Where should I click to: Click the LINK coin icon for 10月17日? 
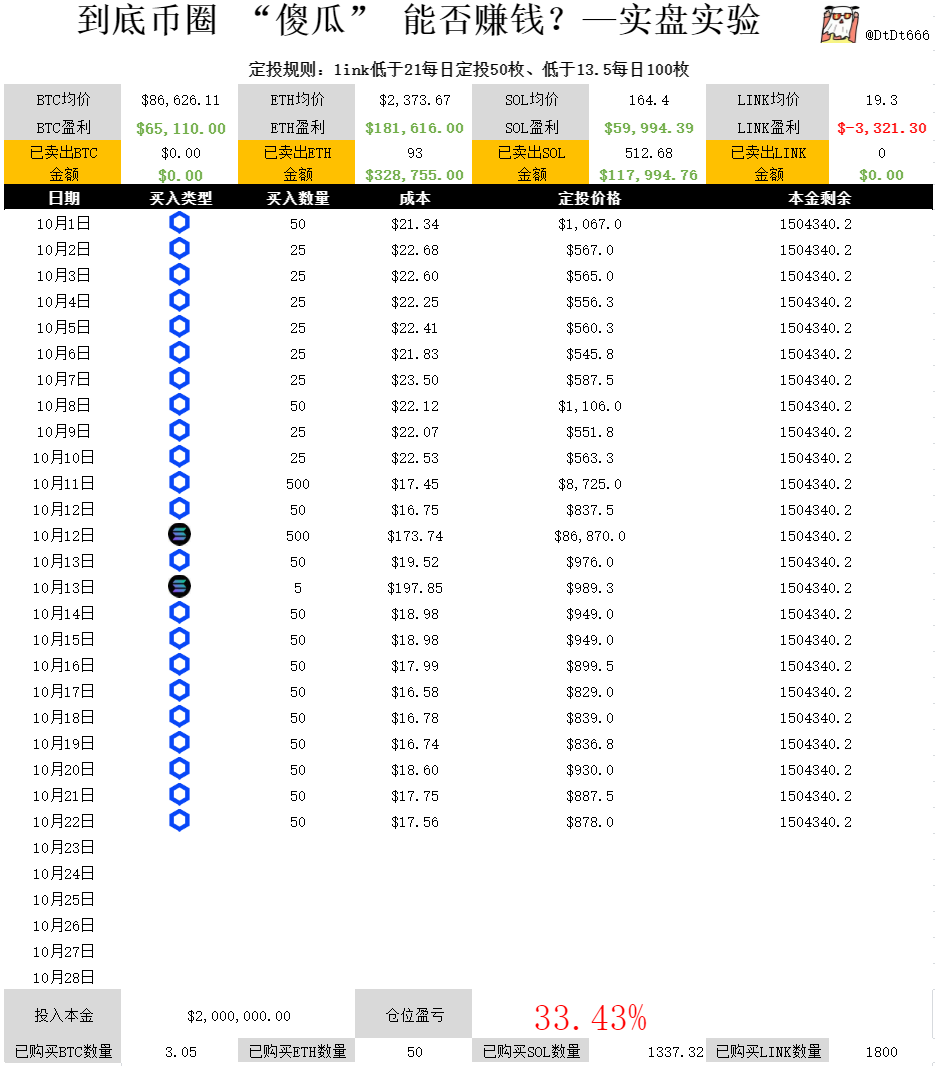[x=179, y=691]
